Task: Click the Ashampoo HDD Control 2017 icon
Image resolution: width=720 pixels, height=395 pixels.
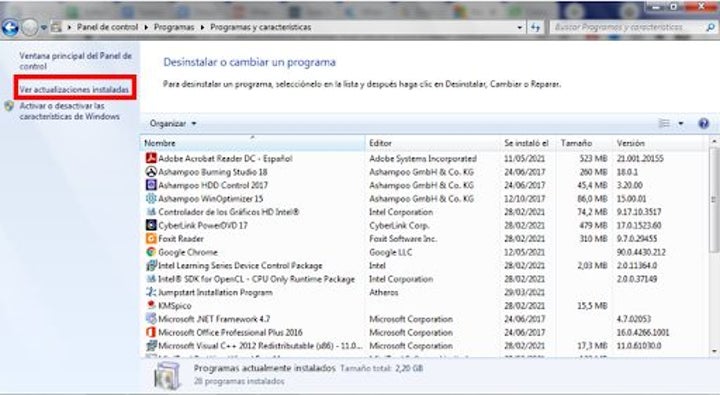Action: (x=151, y=185)
